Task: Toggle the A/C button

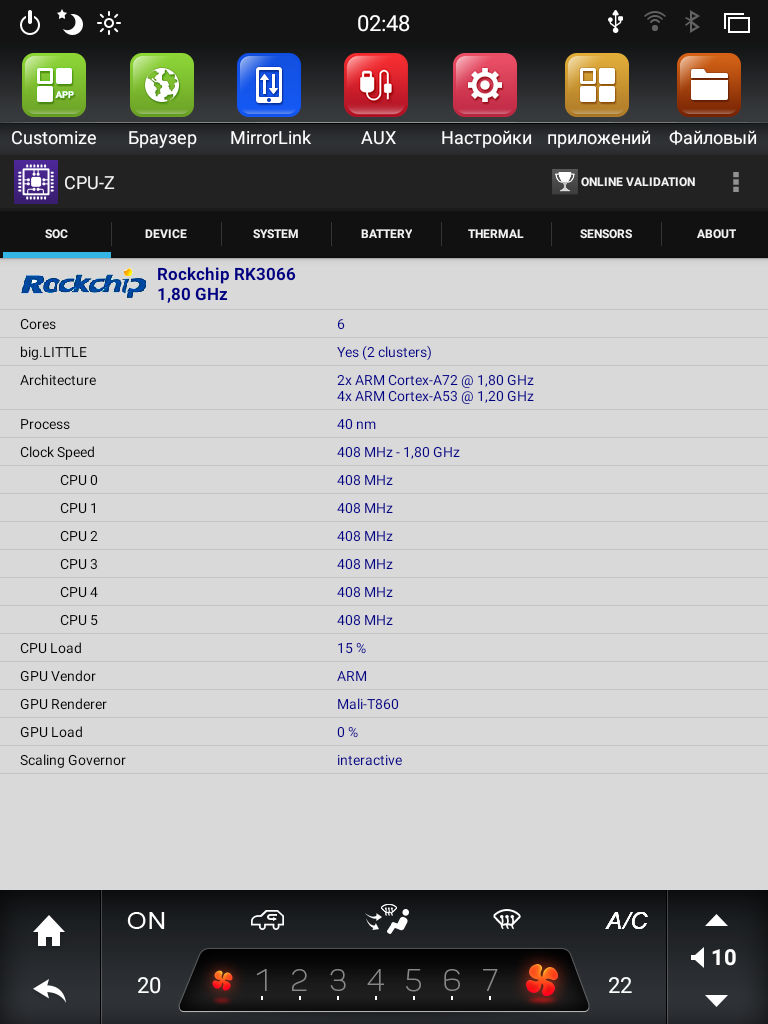Action: [x=626, y=921]
